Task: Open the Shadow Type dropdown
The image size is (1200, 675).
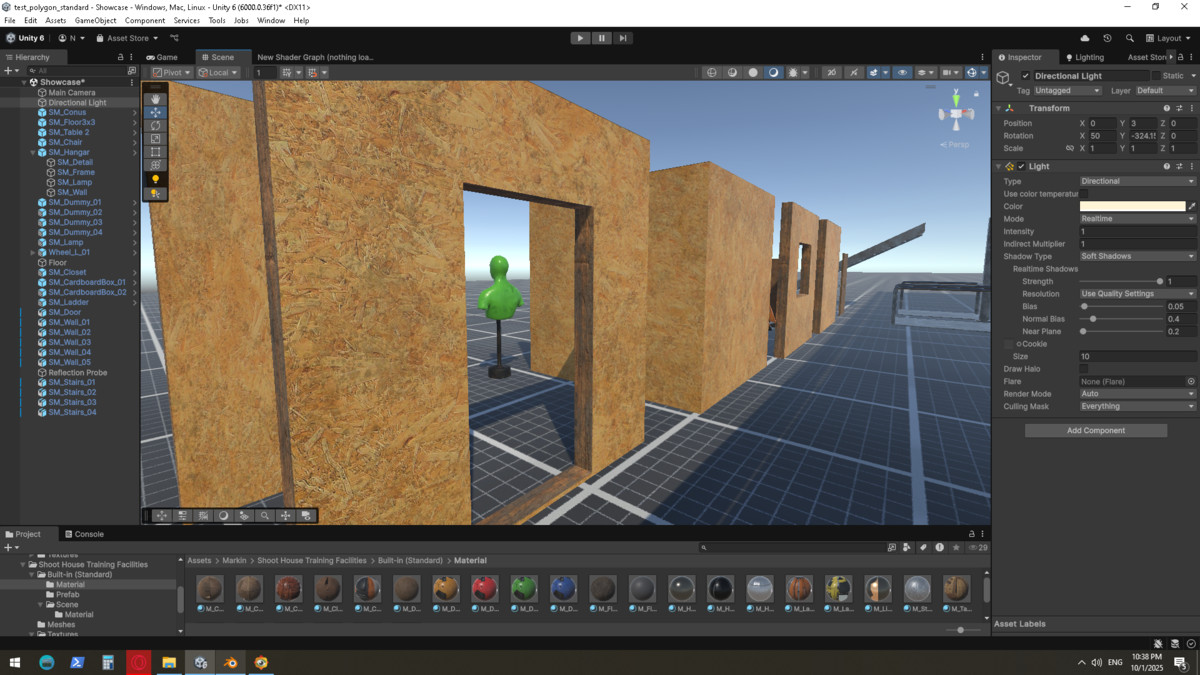Action: click(x=1137, y=256)
